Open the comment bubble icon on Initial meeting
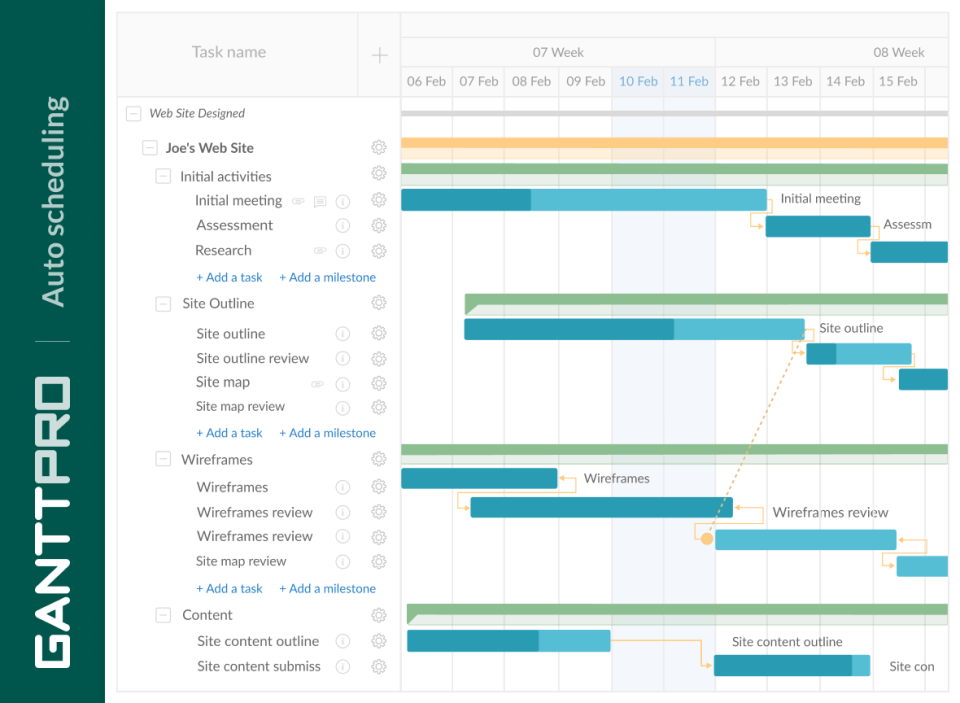 click(x=319, y=200)
